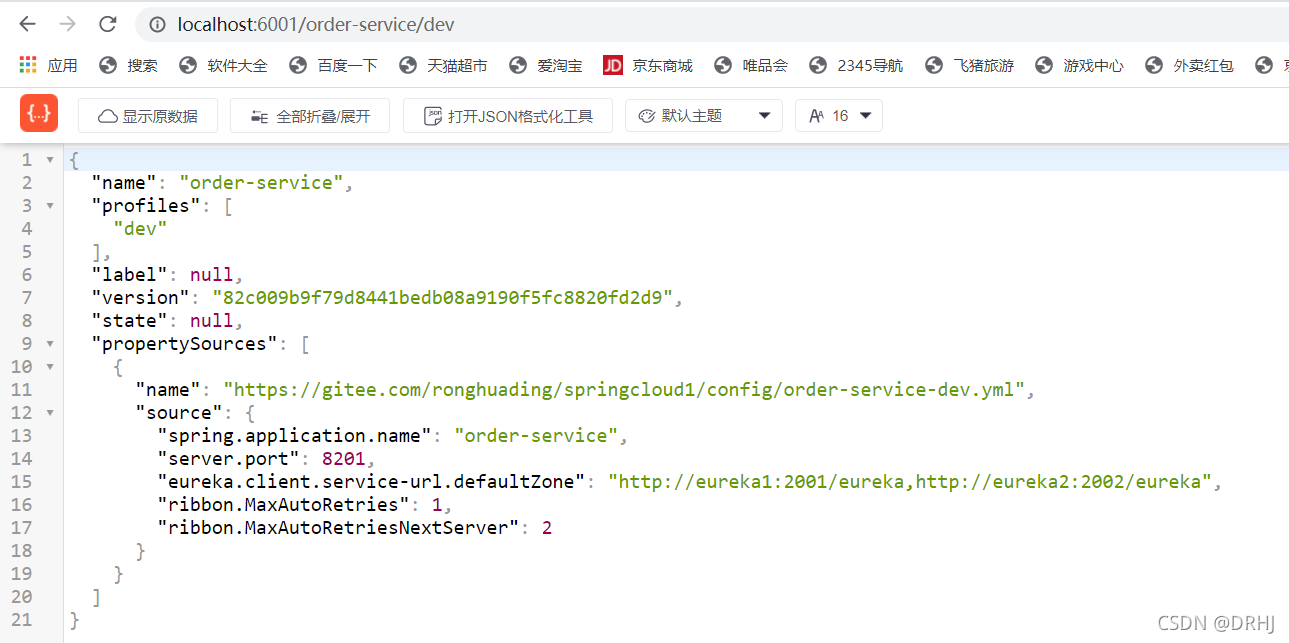Open the font size 16 dropdown

point(838,116)
